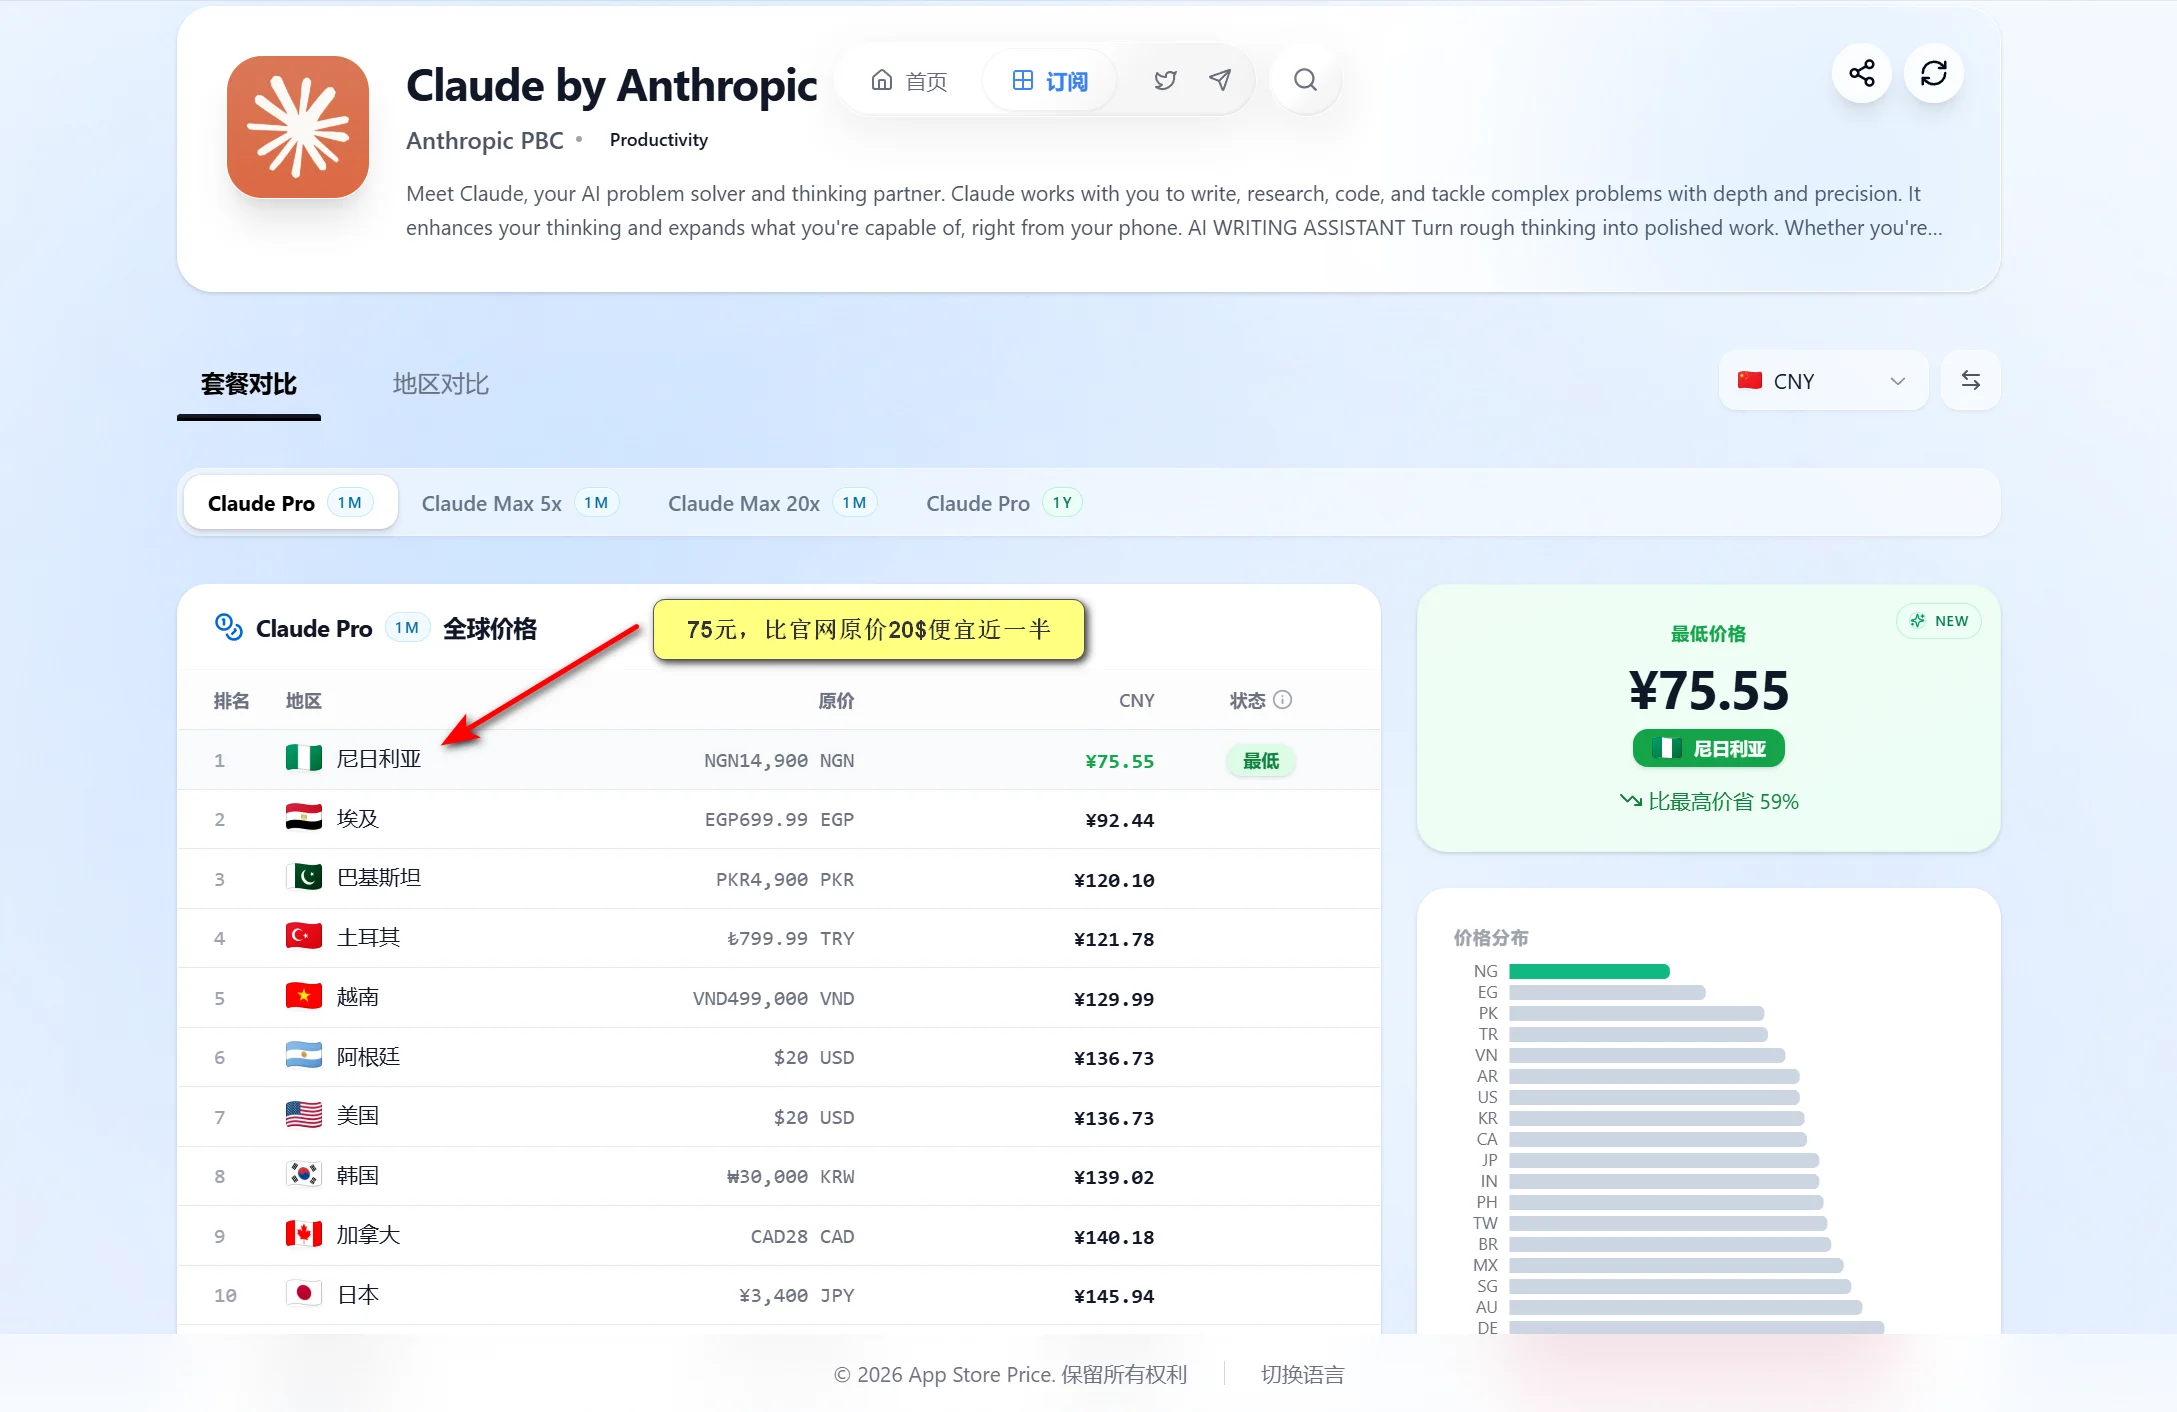Click the refresh icon button
The height and width of the screenshot is (1412, 2177).
tap(1934, 73)
